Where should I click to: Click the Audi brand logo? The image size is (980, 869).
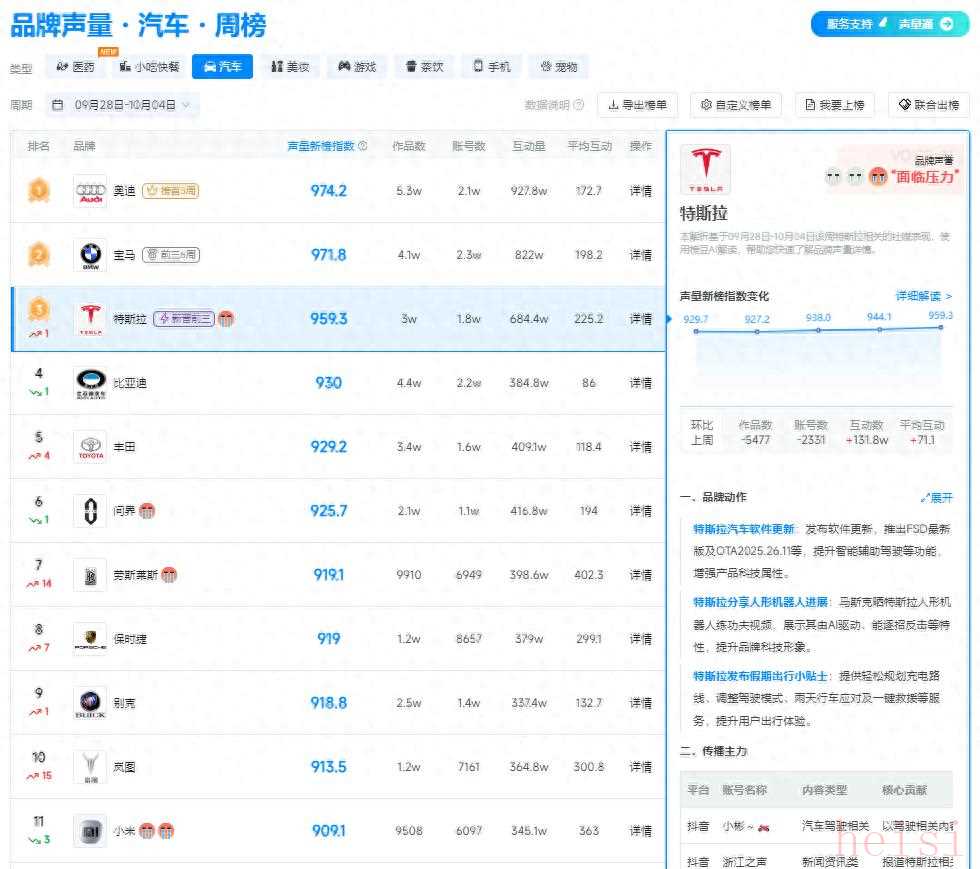pos(90,191)
